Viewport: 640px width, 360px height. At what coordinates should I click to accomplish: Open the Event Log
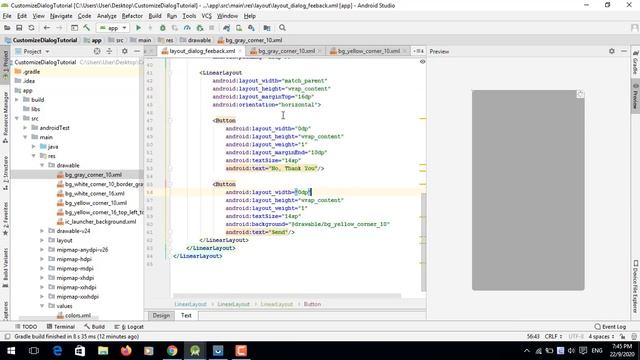[x=610, y=327]
